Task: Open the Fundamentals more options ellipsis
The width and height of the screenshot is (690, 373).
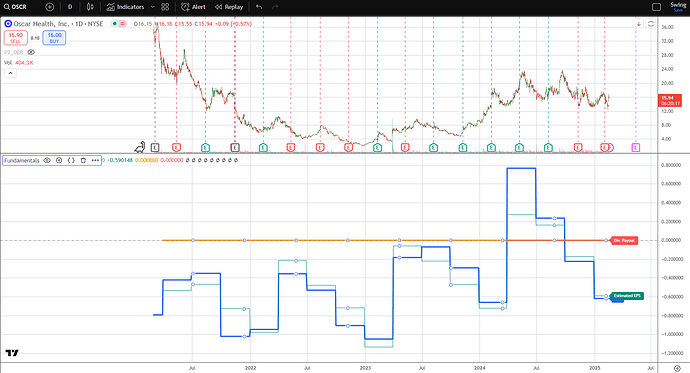Action: (95, 161)
